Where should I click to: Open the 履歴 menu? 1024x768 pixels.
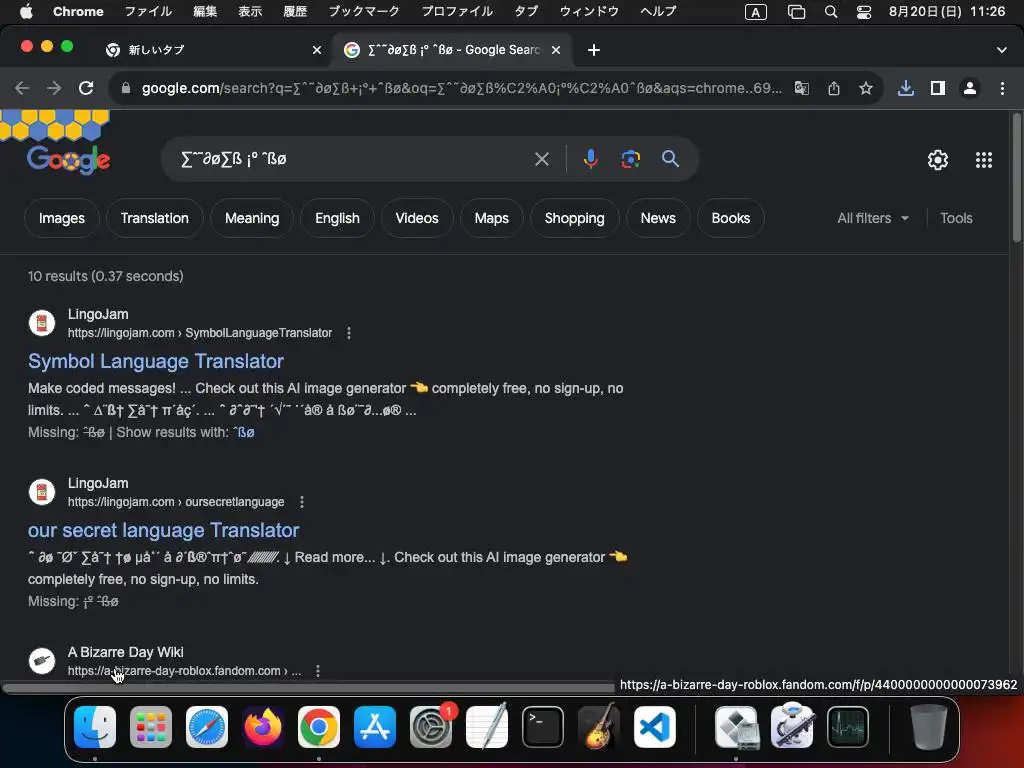[x=295, y=11]
